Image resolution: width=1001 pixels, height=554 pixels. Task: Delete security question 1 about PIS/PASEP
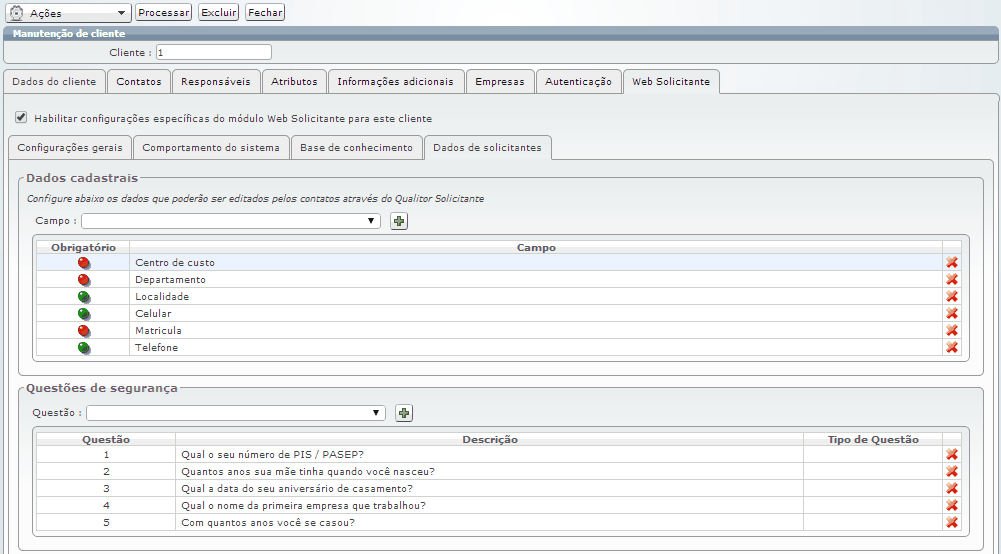click(951, 455)
